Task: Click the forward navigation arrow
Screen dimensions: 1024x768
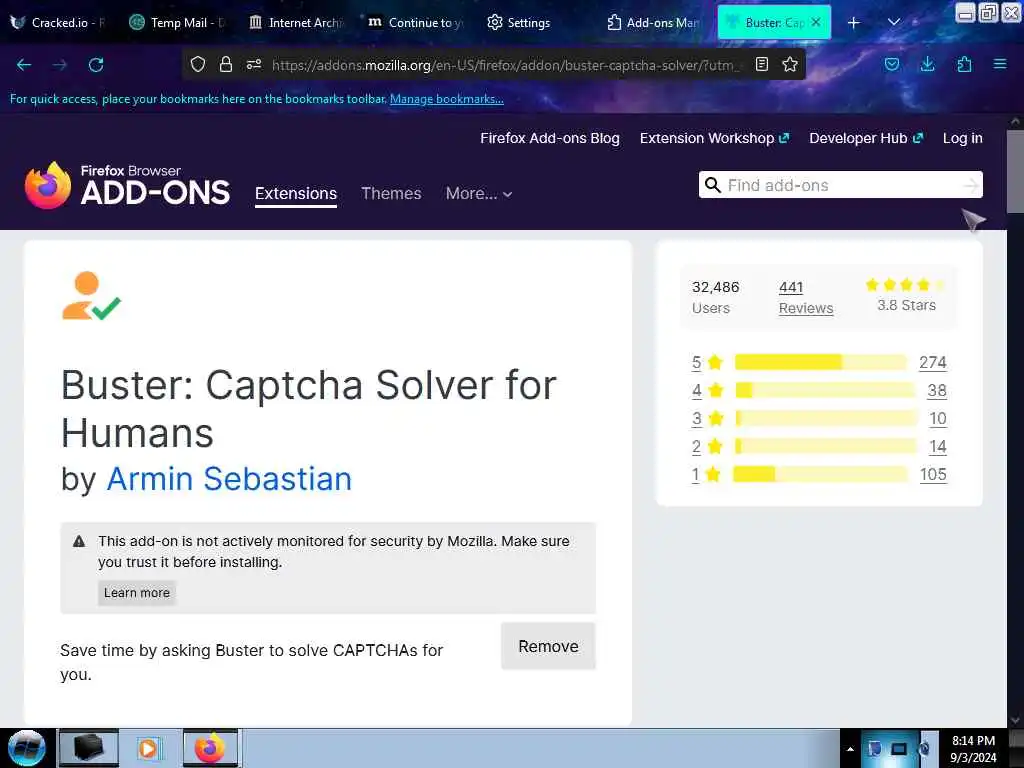Action: (59, 65)
